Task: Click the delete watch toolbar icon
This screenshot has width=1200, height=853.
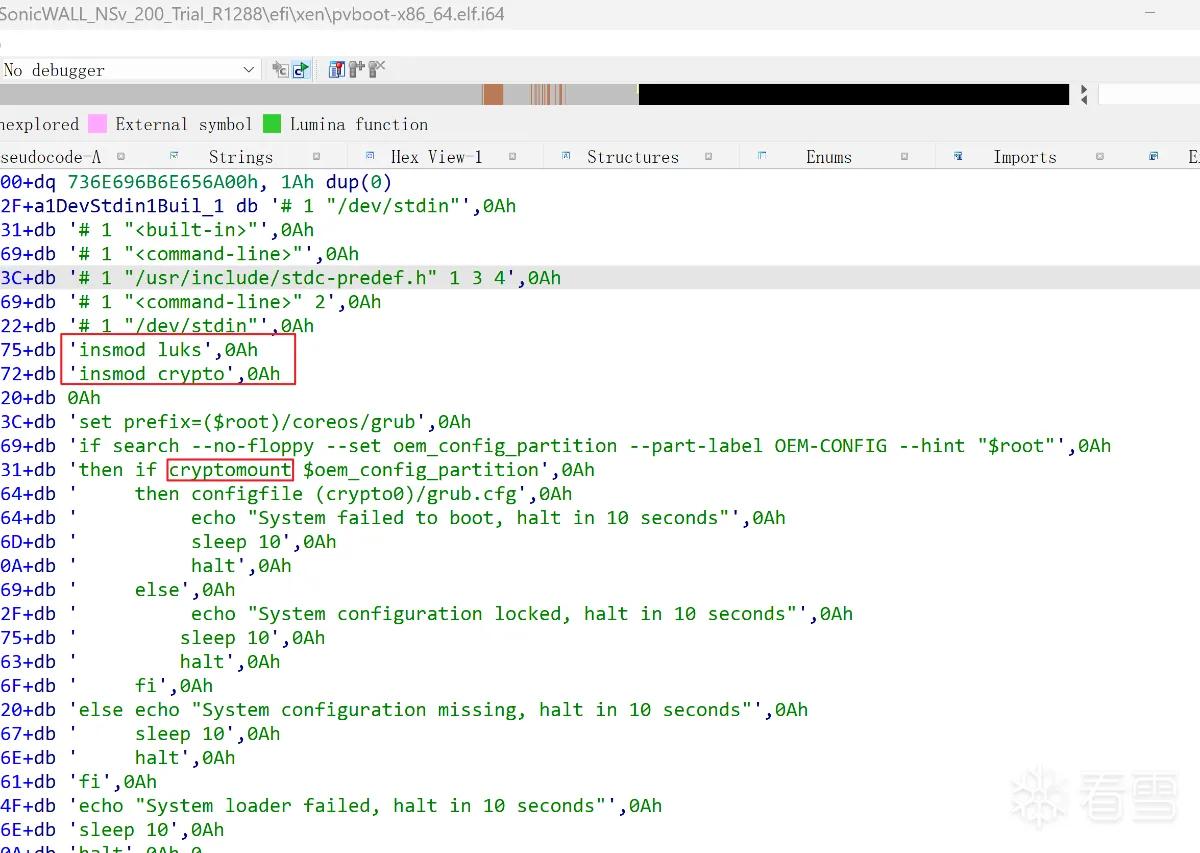Action: (377, 69)
